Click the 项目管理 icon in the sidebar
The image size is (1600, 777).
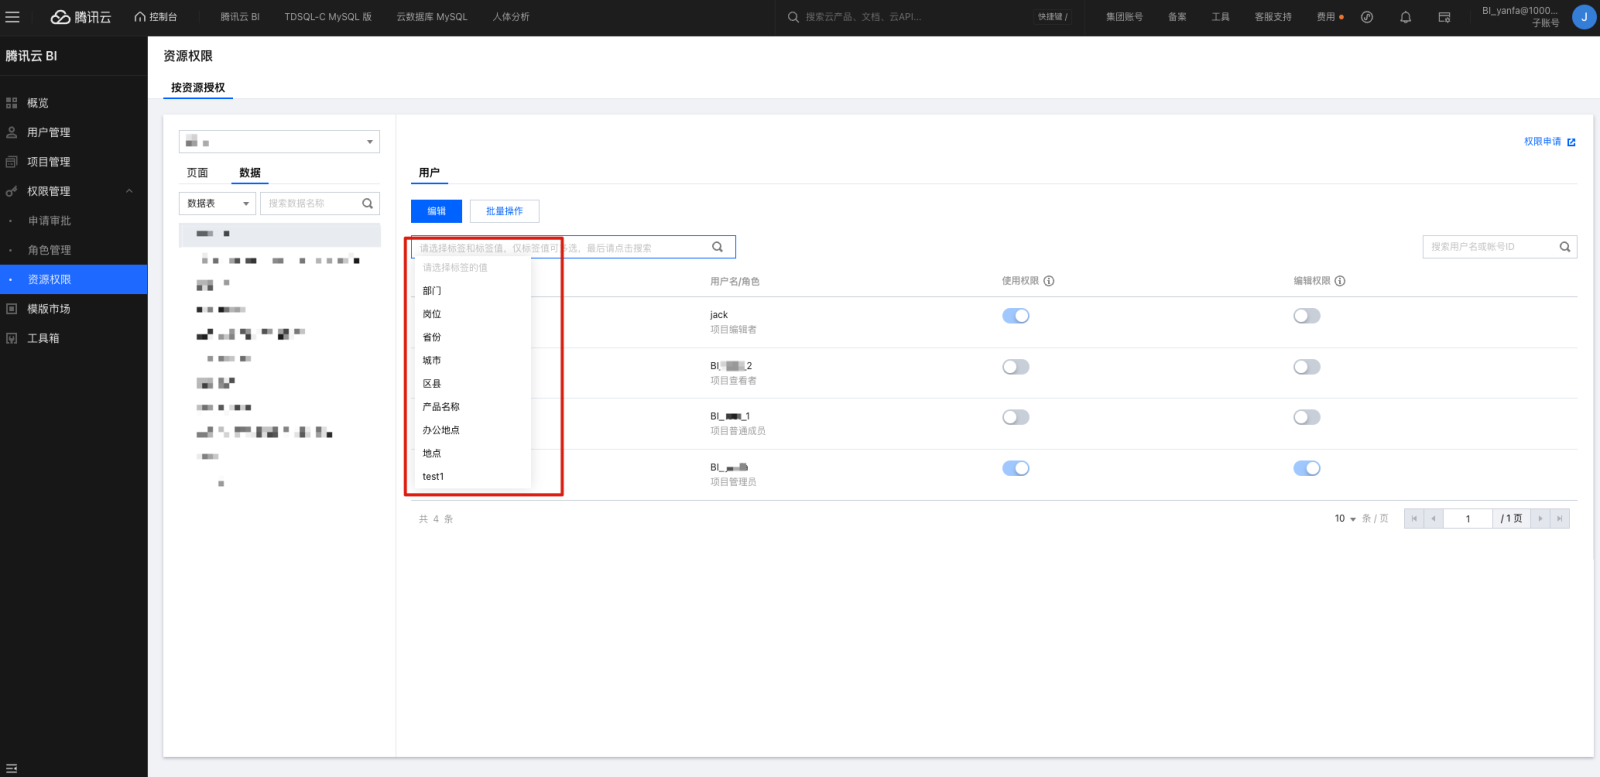(12, 162)
